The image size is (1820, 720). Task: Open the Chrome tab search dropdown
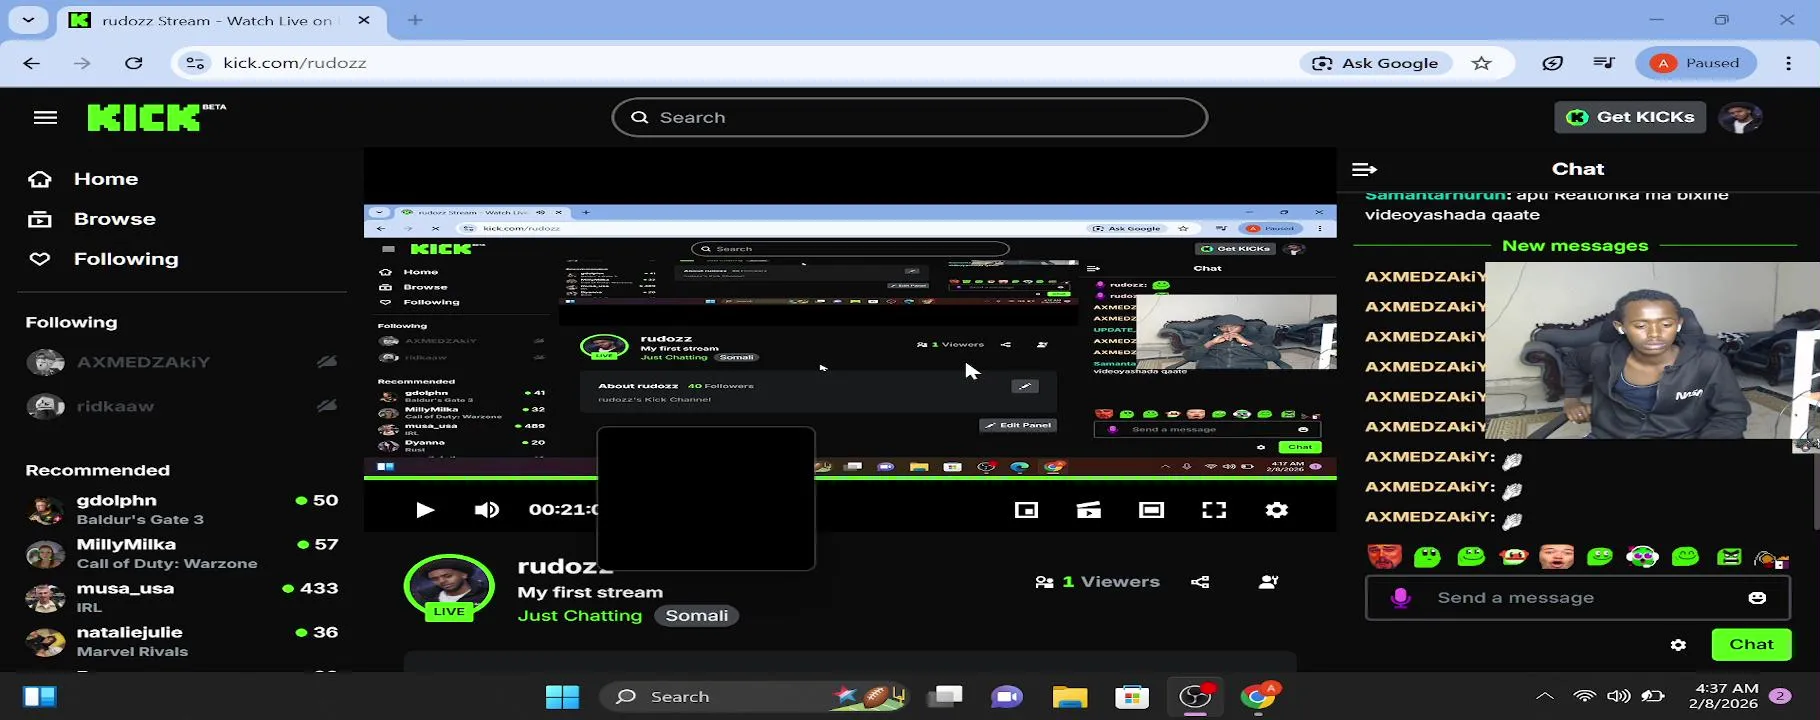(x=28, y=20)
